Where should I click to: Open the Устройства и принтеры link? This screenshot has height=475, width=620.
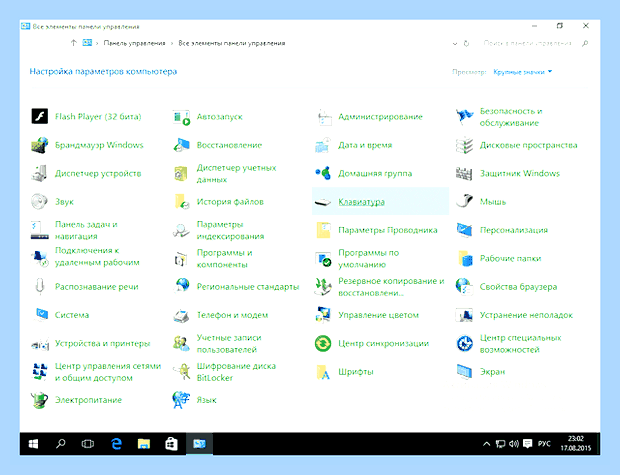coord(102,343)
